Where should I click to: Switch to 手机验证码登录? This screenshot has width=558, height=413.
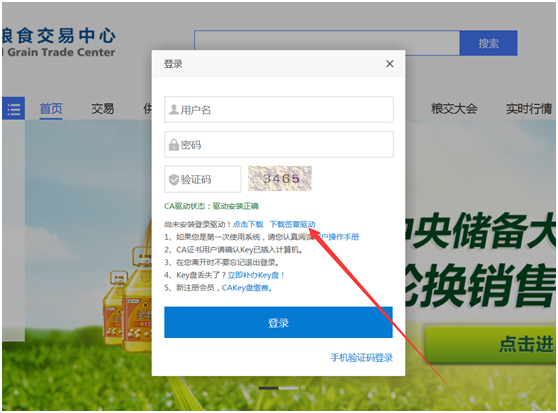coord(362,358)
